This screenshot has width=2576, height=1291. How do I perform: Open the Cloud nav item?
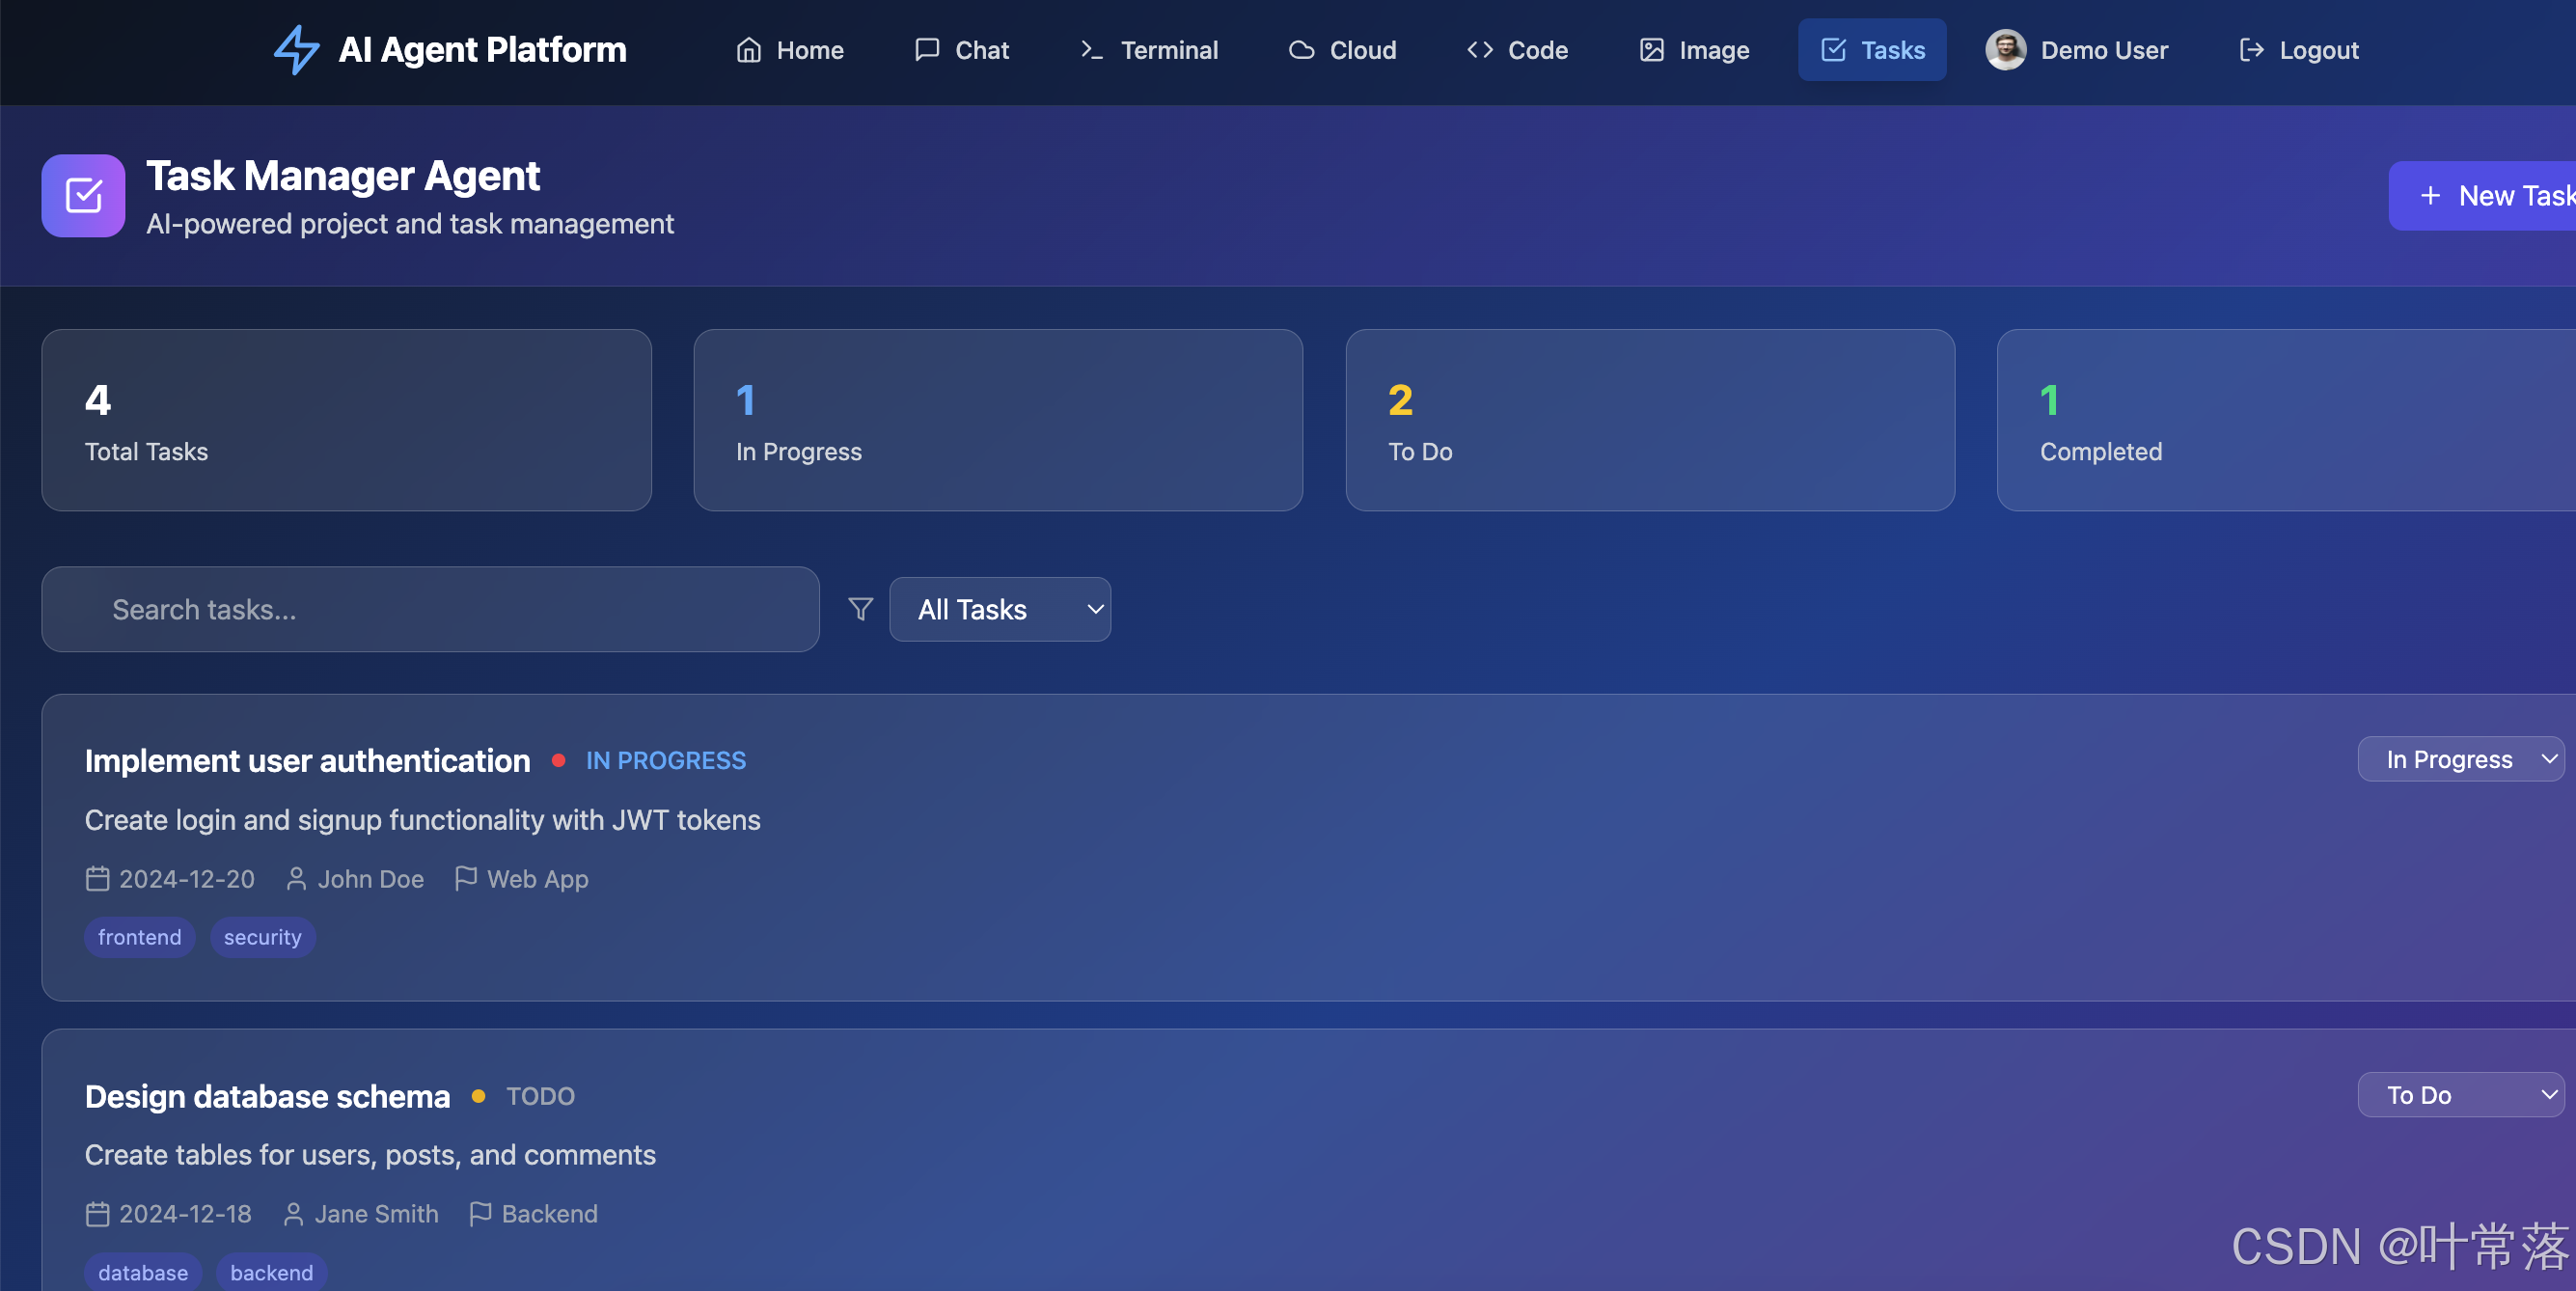(x=1342, y=50)
